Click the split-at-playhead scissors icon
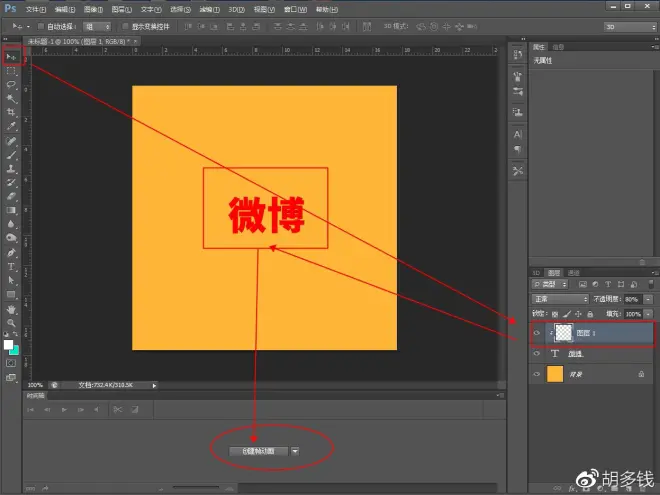 tap(117, 410)
